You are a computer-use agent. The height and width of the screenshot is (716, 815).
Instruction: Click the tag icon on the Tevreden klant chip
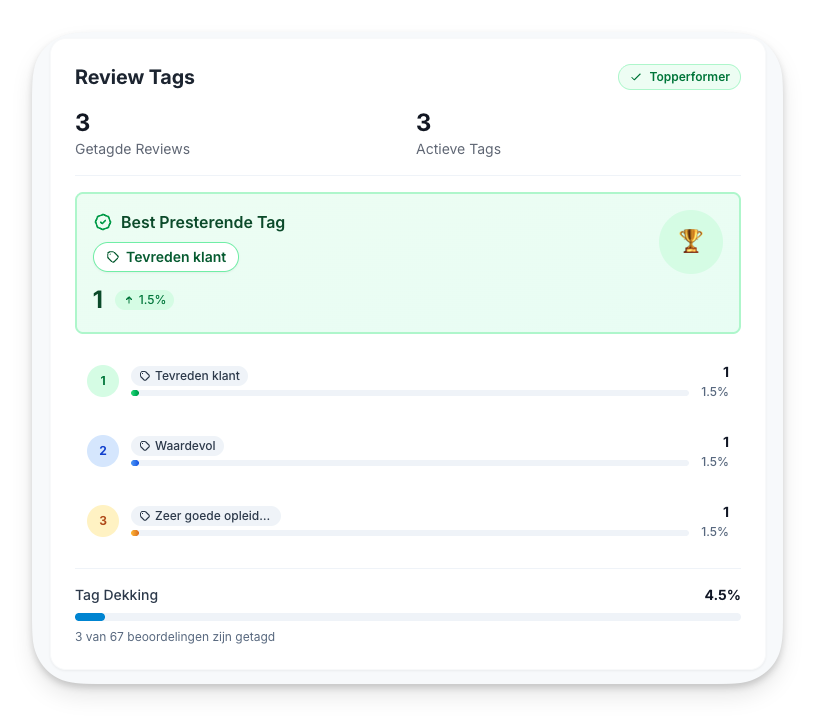(113, 257)
